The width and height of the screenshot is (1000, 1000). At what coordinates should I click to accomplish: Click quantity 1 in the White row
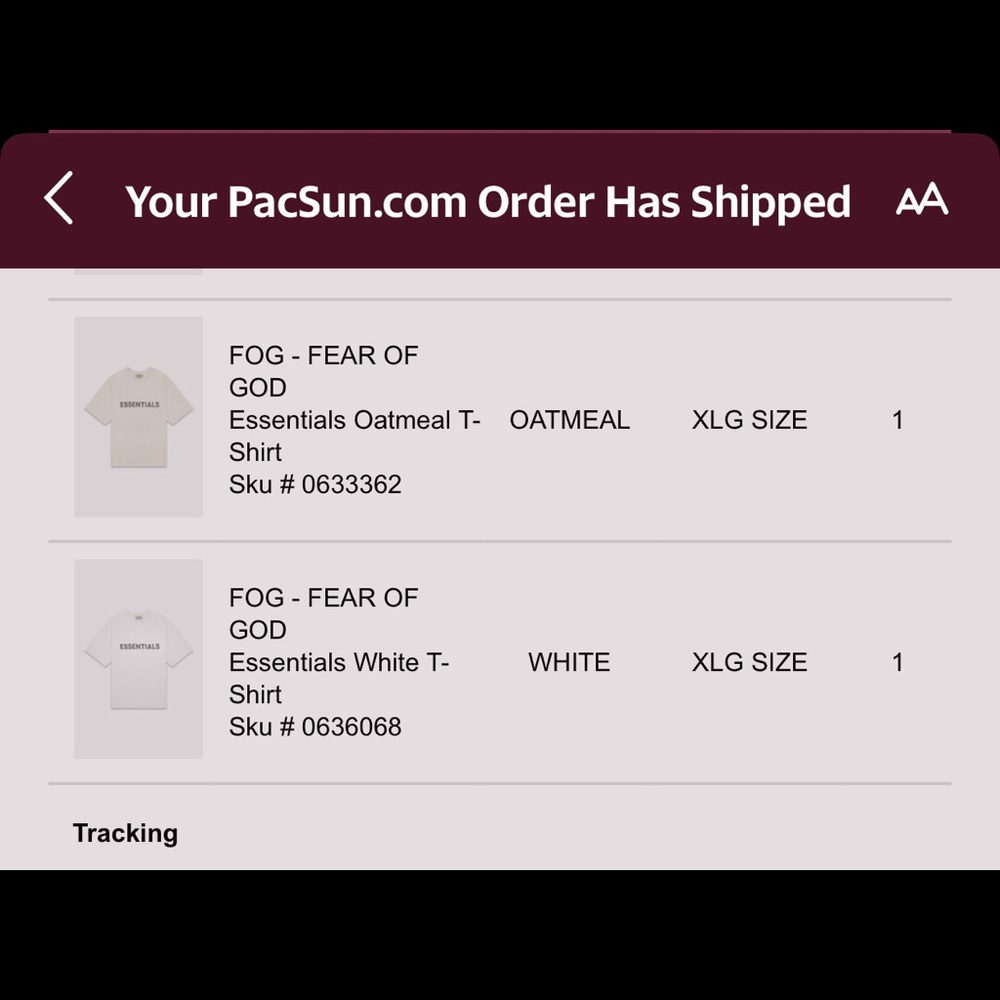pyautogui.click(x=897, y=663)
